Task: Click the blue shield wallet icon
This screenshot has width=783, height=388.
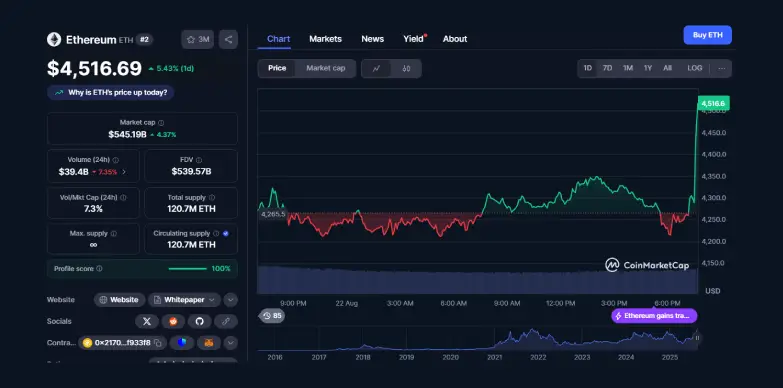Action: click(182, 343)
